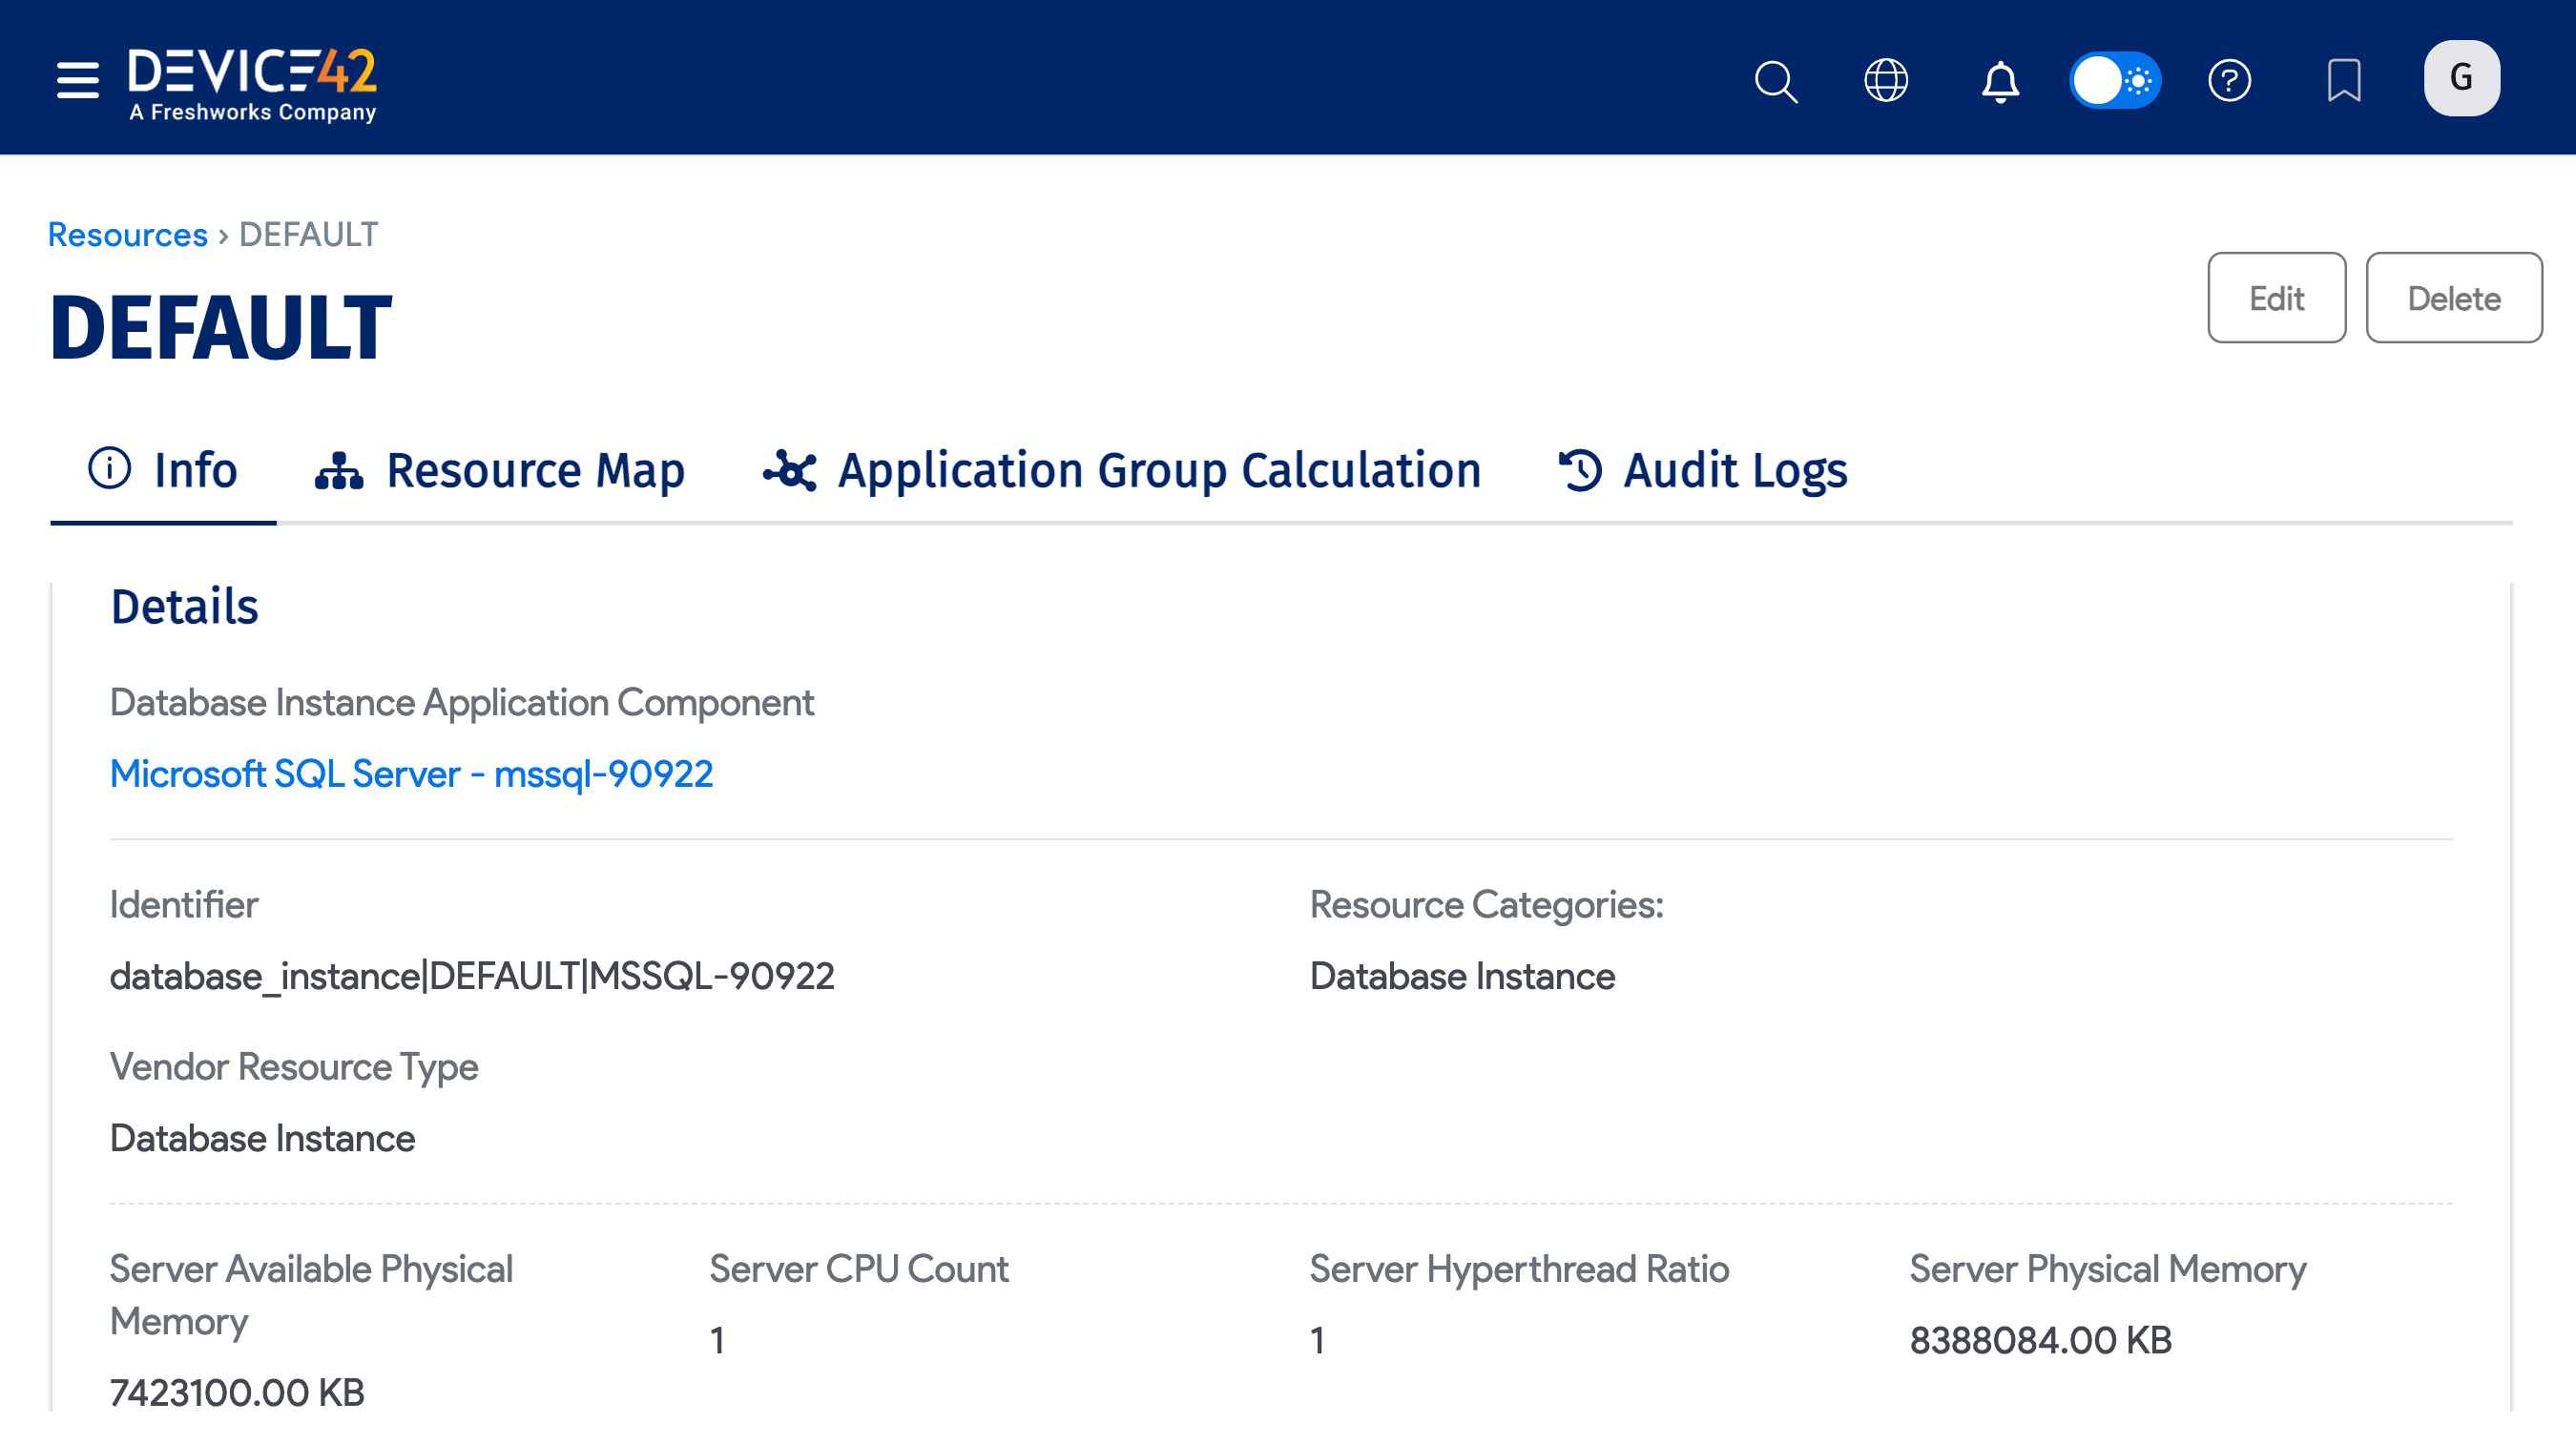Click the DEFAULT page heading

coord(221,328)
